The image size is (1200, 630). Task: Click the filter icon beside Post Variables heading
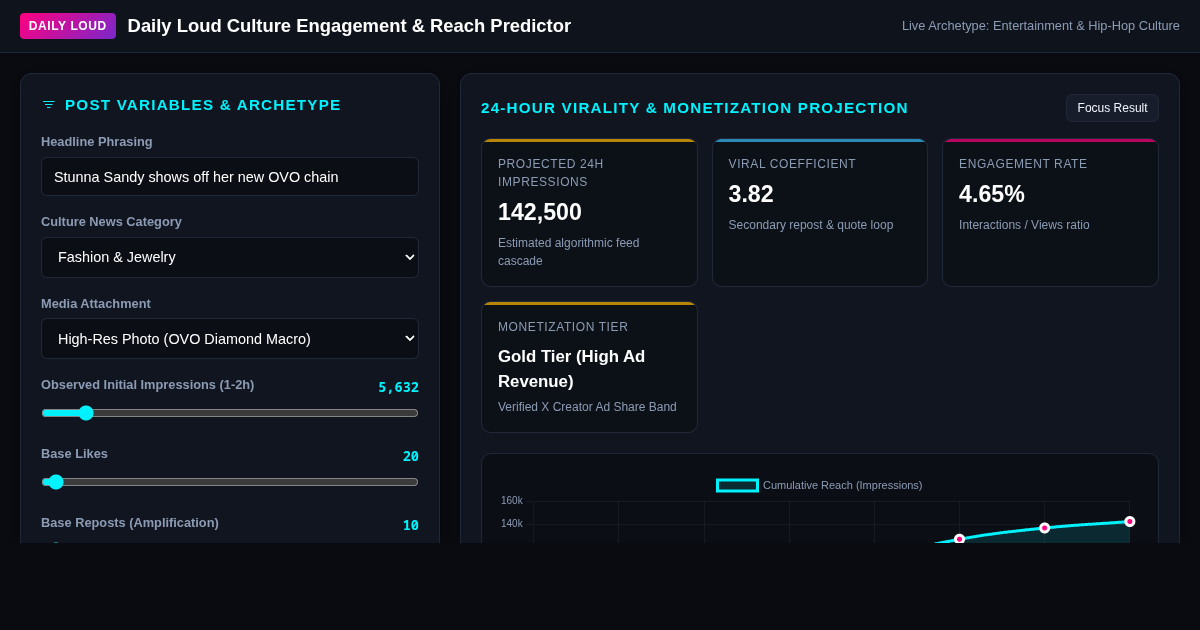click(49, 105)
